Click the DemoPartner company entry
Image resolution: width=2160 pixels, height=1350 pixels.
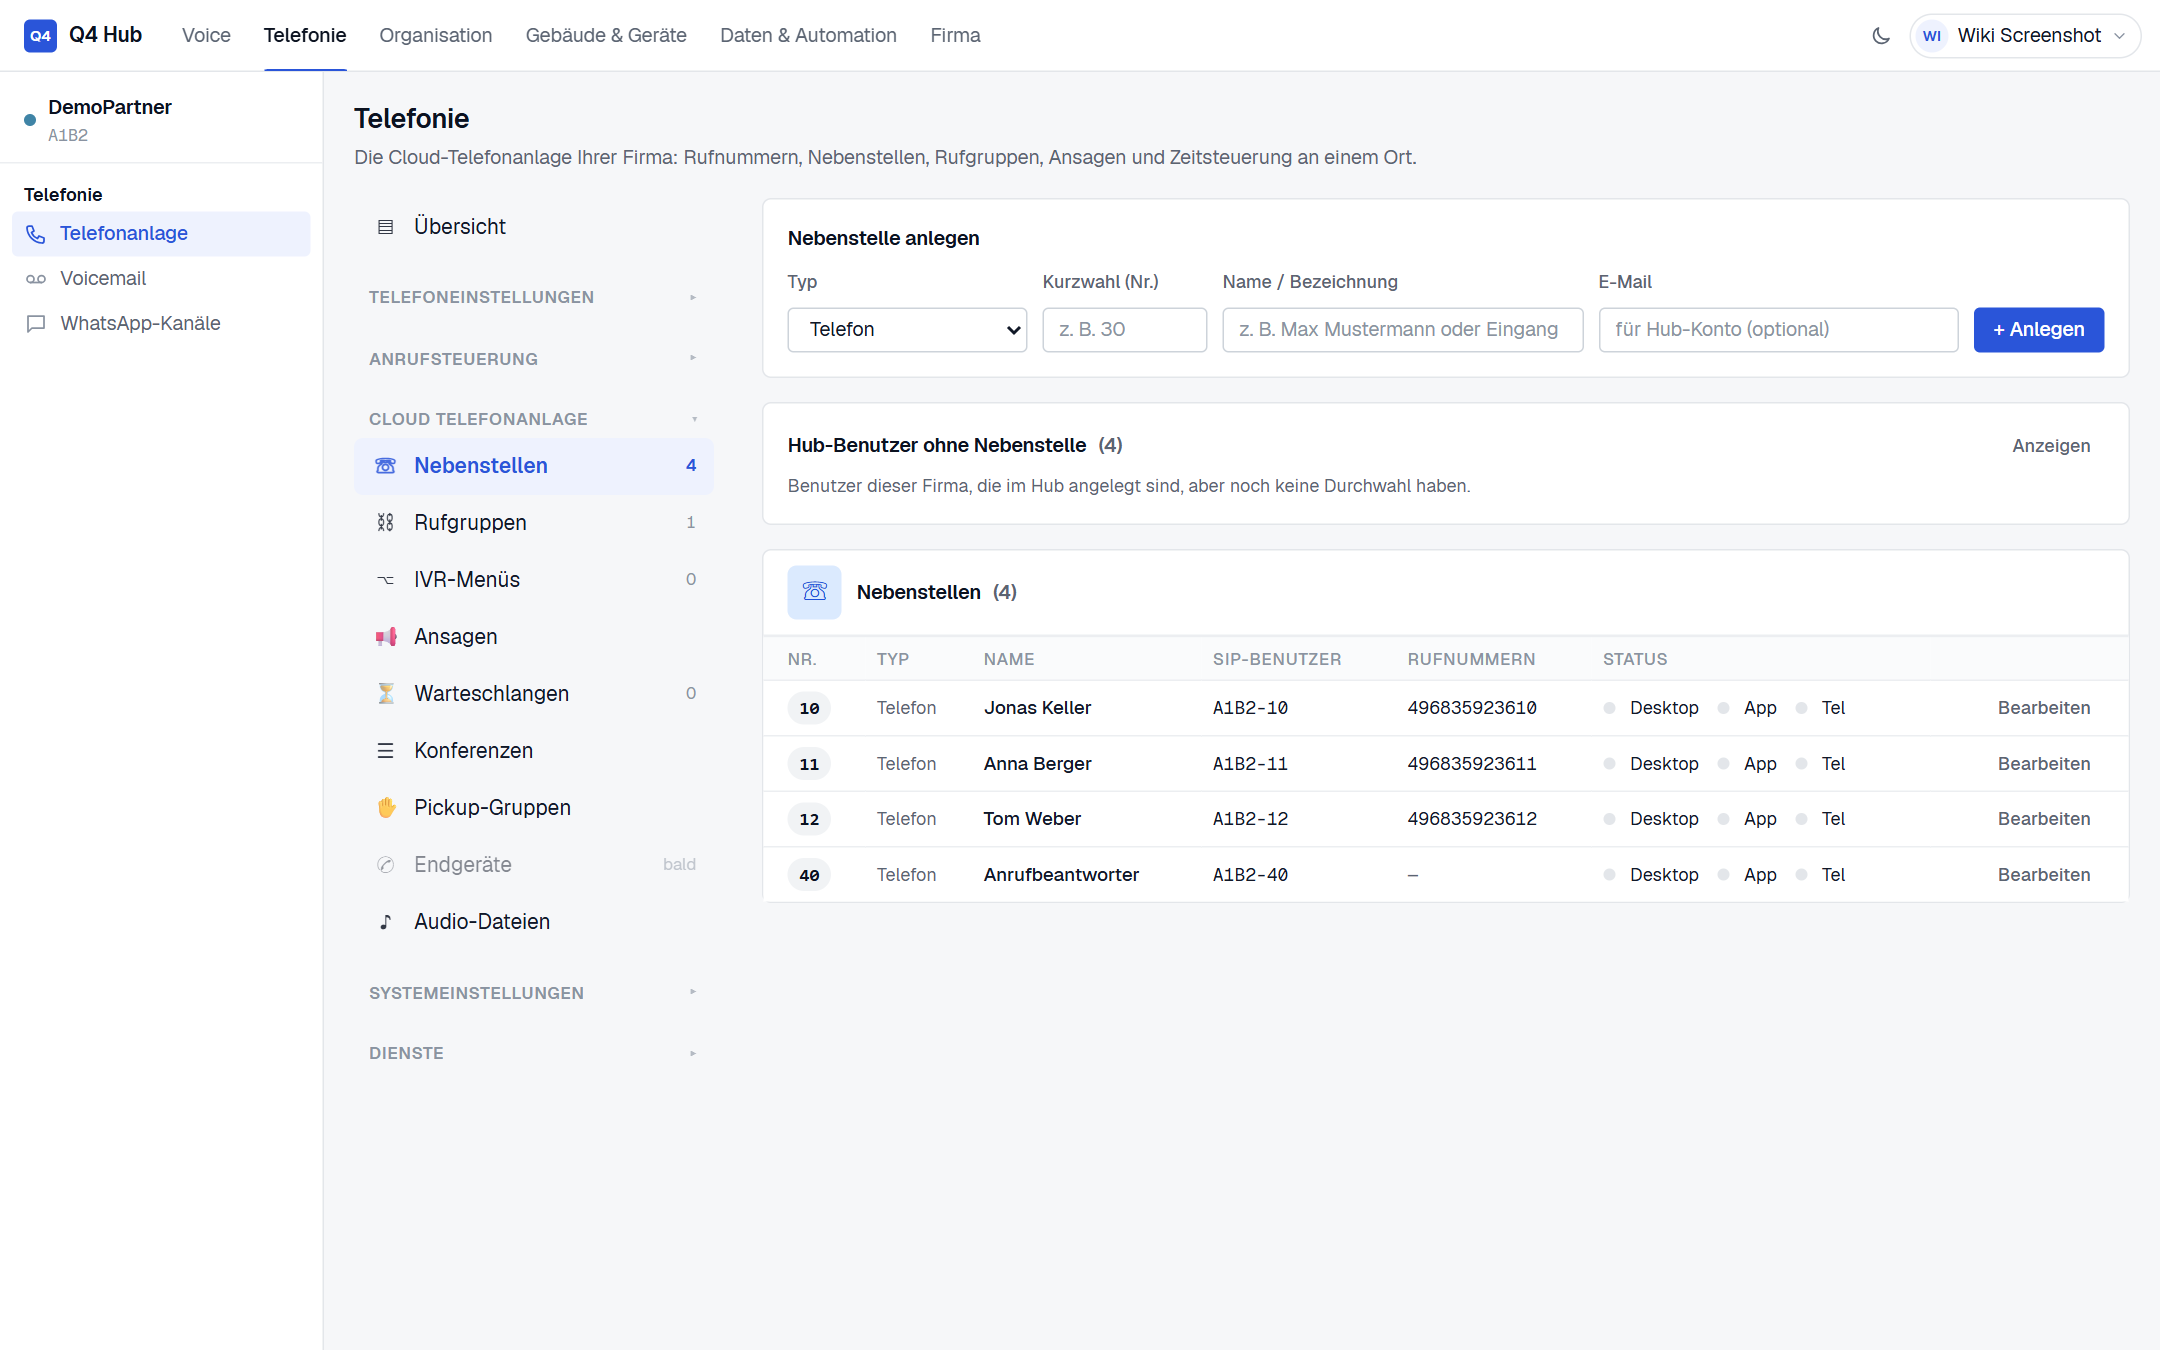click(x=161, y=119)
